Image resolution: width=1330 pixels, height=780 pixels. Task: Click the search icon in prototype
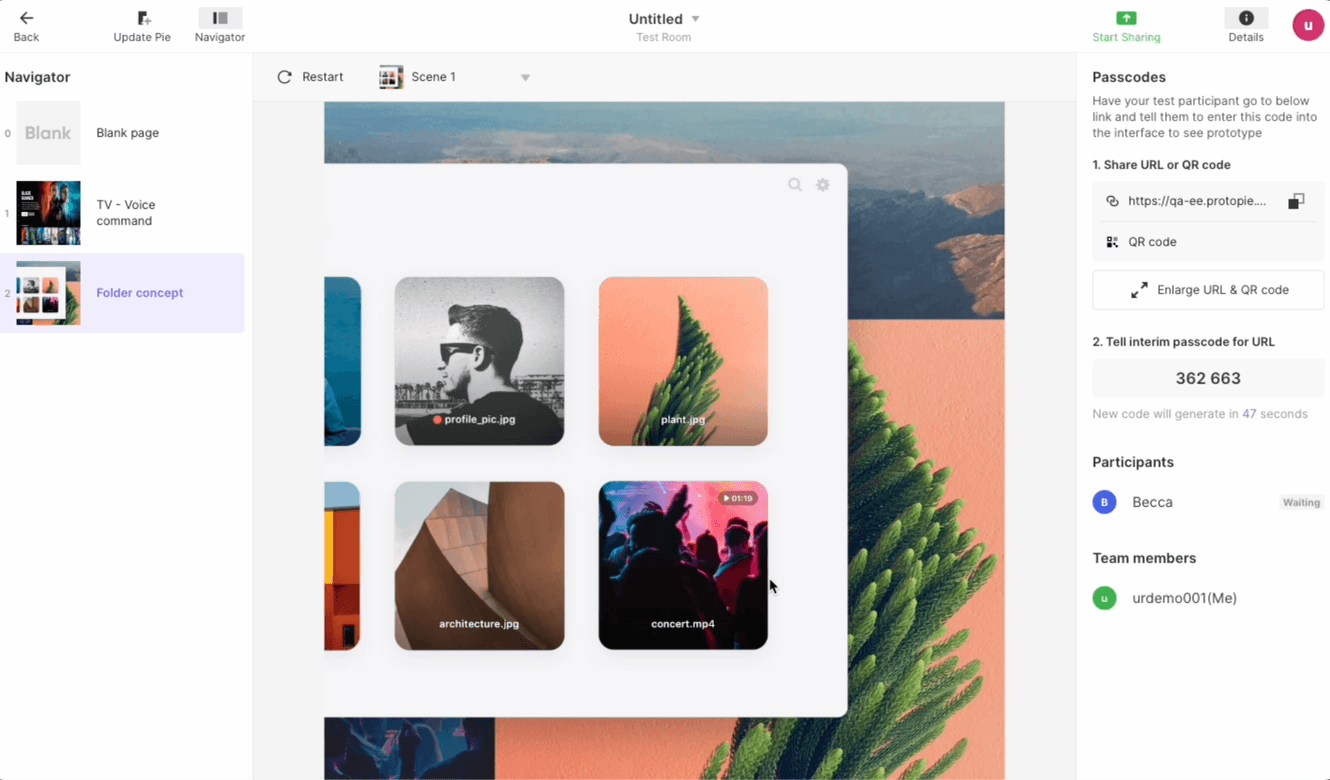(x=795, y=185)
